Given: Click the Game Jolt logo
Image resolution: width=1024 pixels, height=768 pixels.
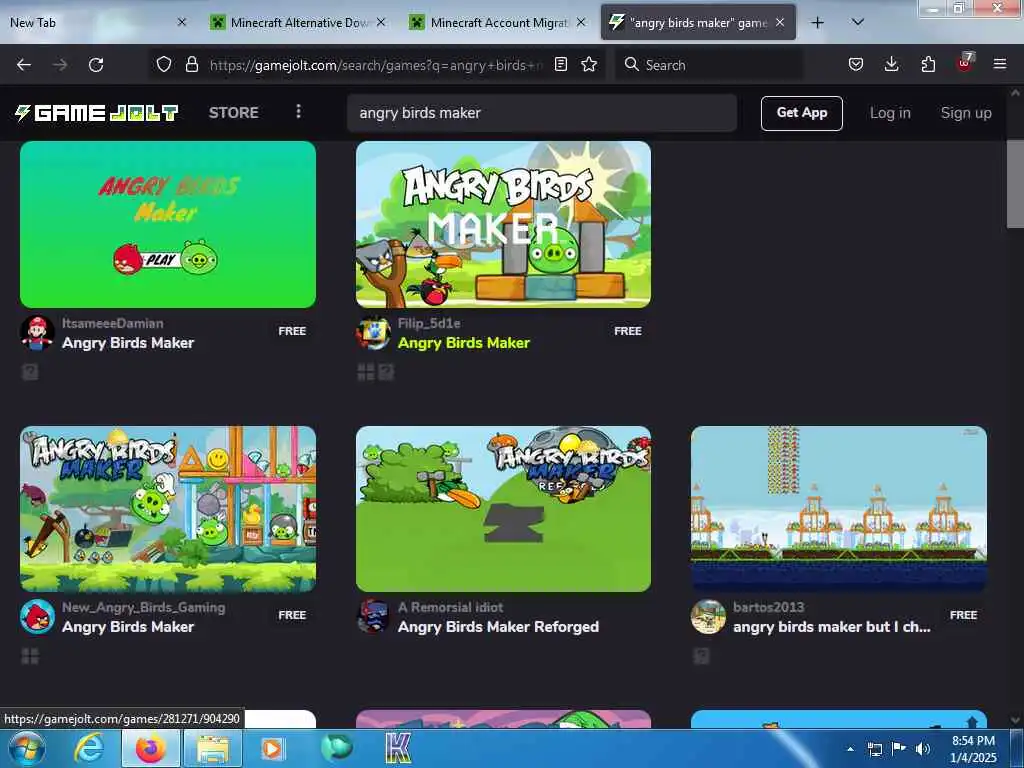Looking at the screenshot, I should (x=97, y=112).
